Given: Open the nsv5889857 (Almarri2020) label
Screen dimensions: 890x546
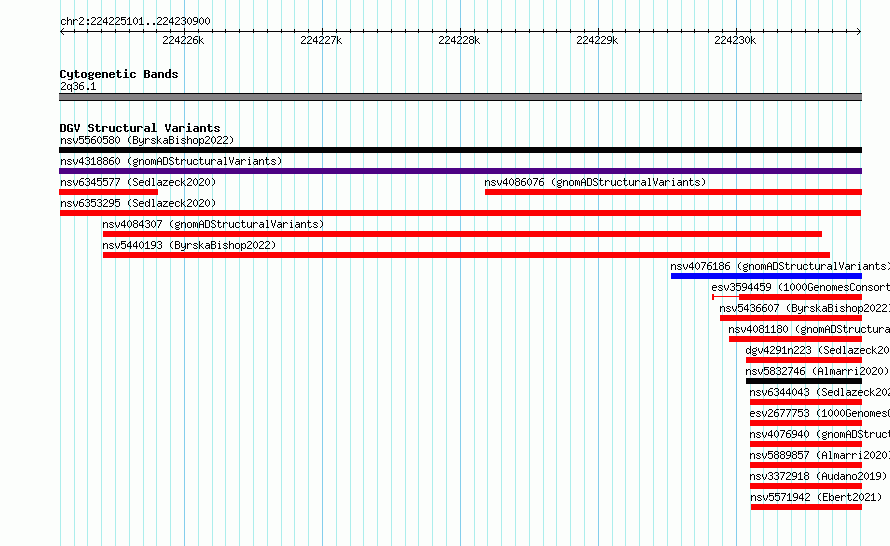Looking at the screenshot, I should [x=819, y=455].
